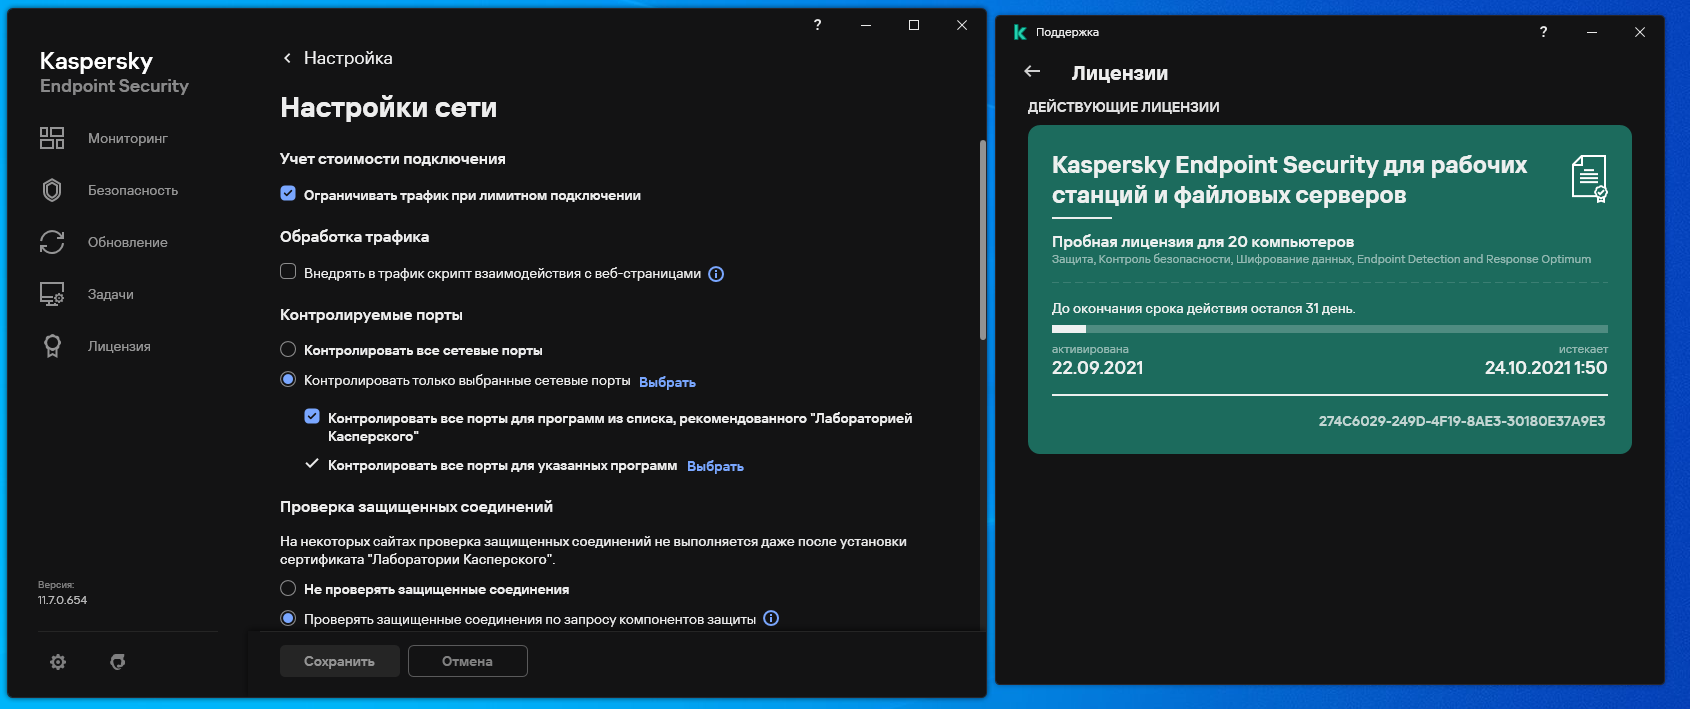Open Мониторинг section
Viewport: 1690px width, 709px height.
click(128, 138)
